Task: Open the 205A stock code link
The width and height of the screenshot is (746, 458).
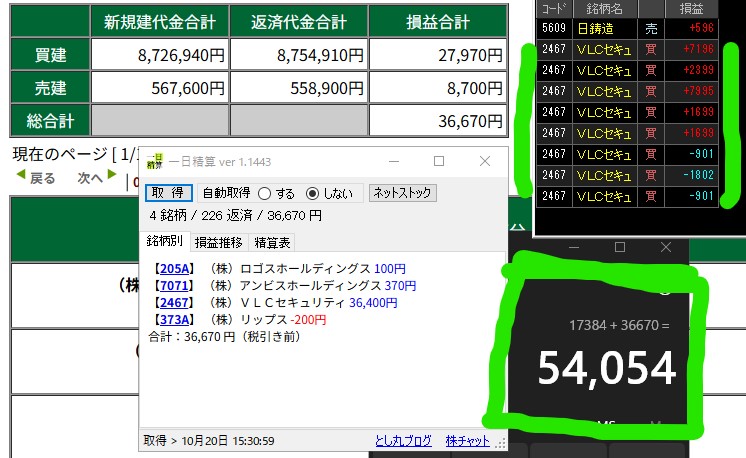Action: (x=173, y=269)
